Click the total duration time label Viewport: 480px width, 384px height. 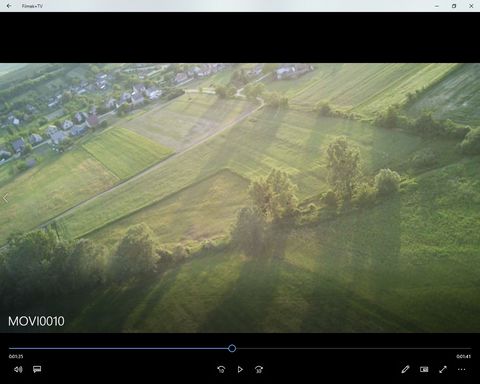click(x=464, y=356)
